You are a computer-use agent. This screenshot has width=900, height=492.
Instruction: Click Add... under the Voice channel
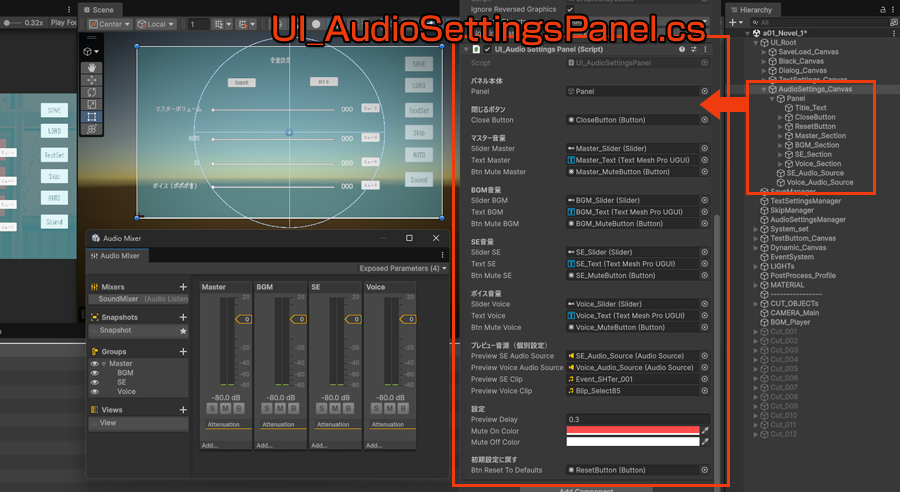(x=373, y=445)
